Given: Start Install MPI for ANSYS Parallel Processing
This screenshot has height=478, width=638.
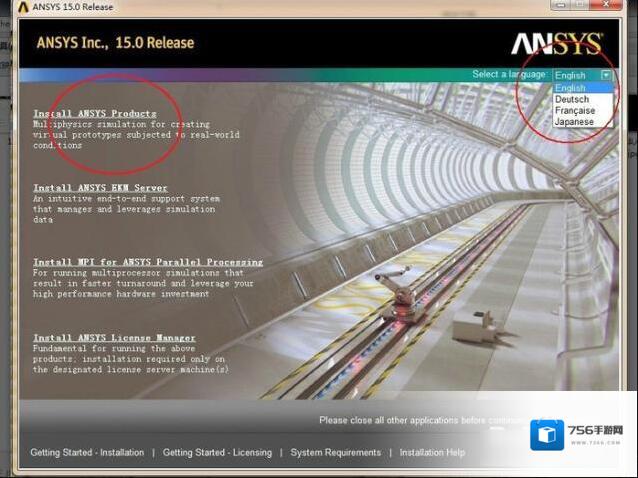Looking at the screenshot, I should (x=148, y=262).
